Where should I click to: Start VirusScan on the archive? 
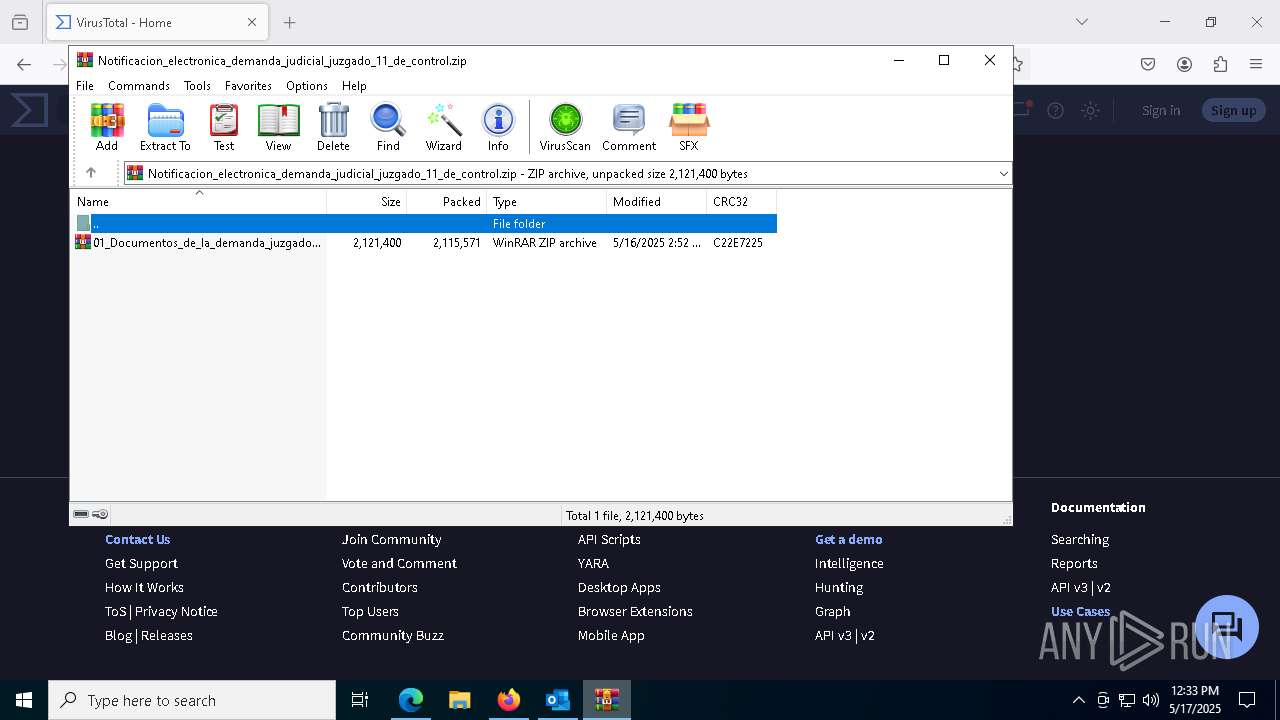[565, 127]
